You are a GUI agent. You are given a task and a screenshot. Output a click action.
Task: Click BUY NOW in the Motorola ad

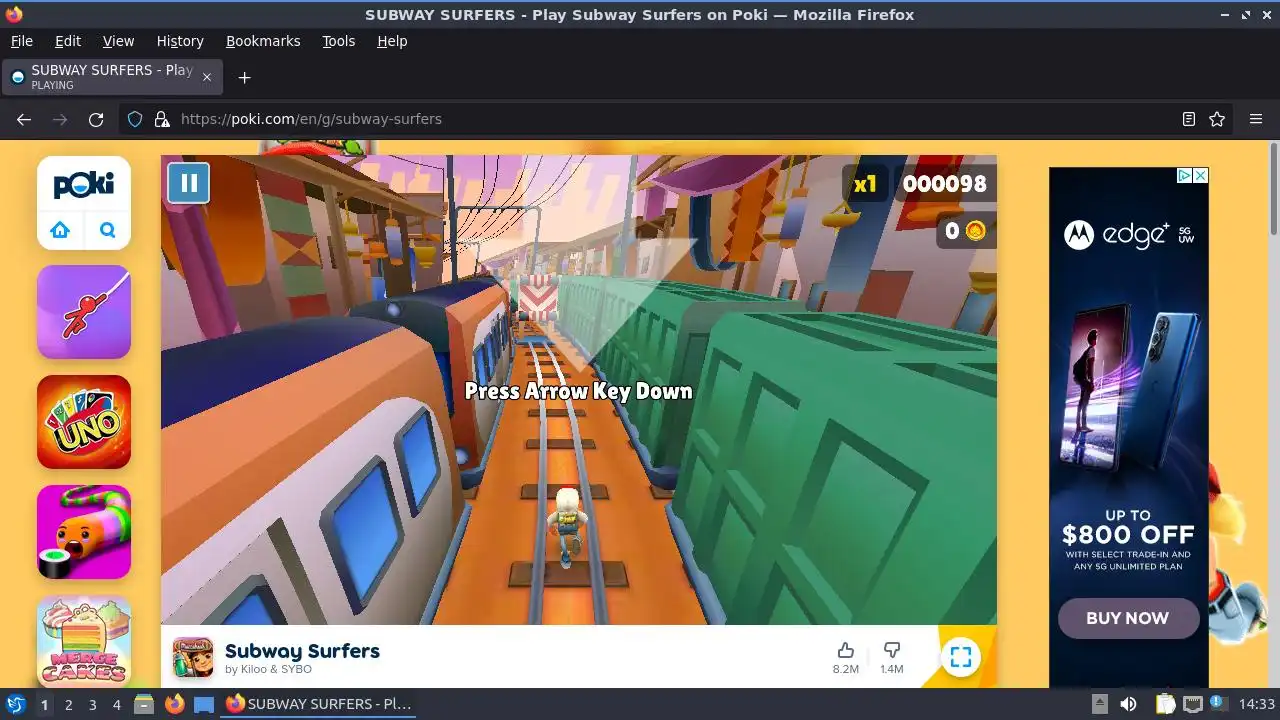tap(1128, 618)
